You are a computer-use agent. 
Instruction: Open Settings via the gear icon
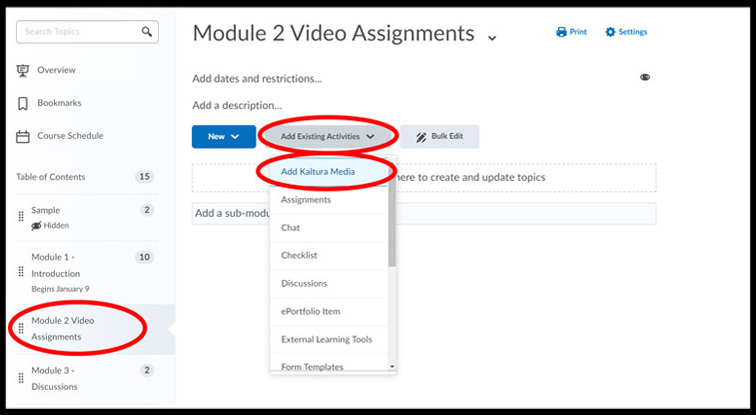(610, 32)
